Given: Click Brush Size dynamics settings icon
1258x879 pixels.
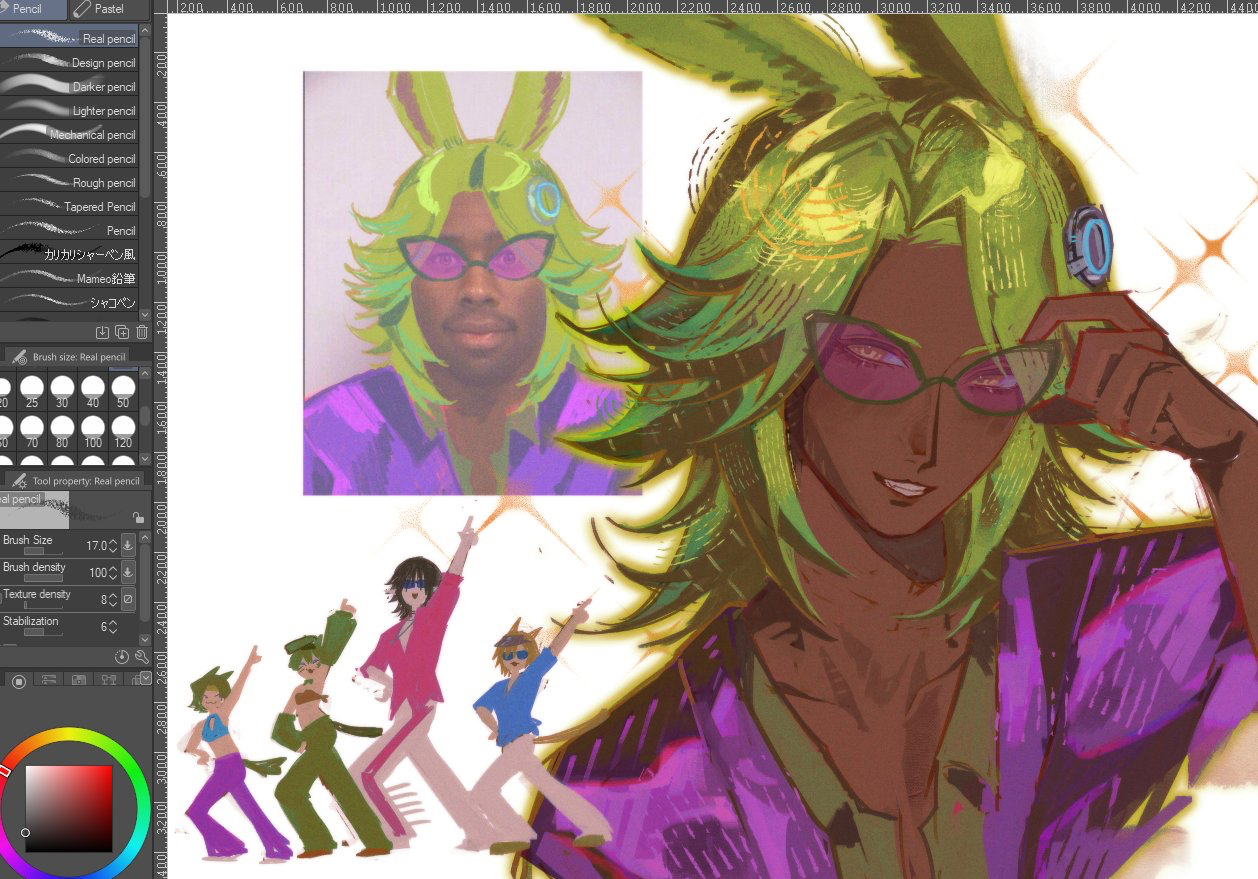Looking at the screenshot, I should (128, 545).
